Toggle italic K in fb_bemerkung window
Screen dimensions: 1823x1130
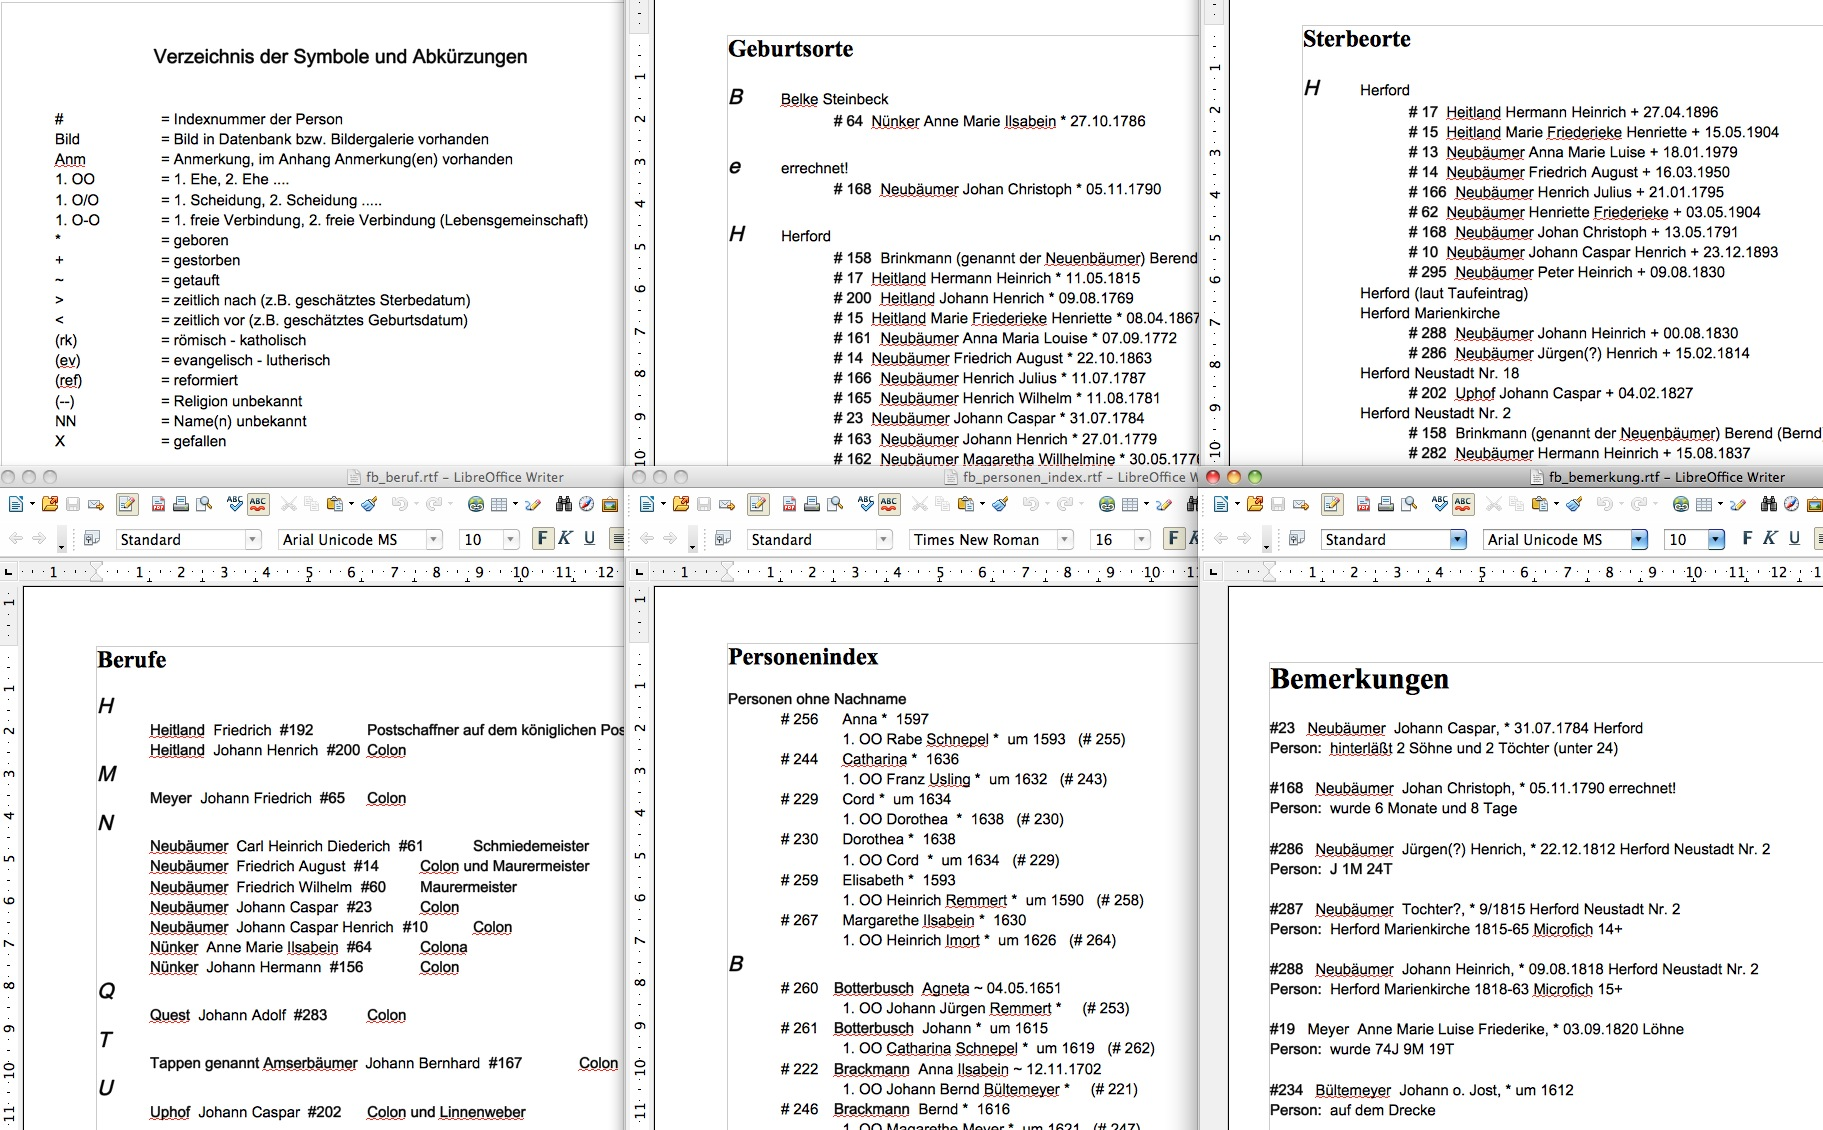click(x=1769, y=539)
